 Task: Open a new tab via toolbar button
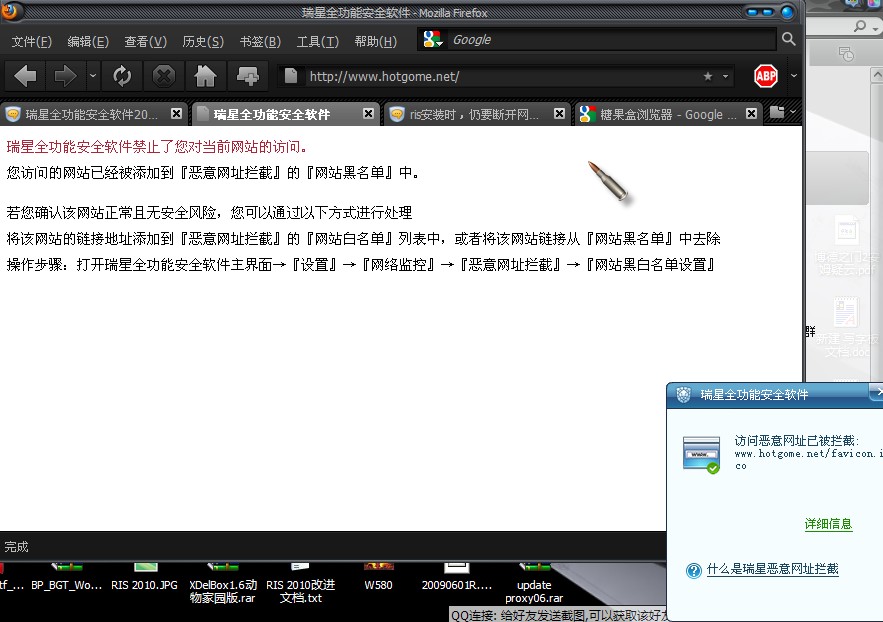point(248,76)
